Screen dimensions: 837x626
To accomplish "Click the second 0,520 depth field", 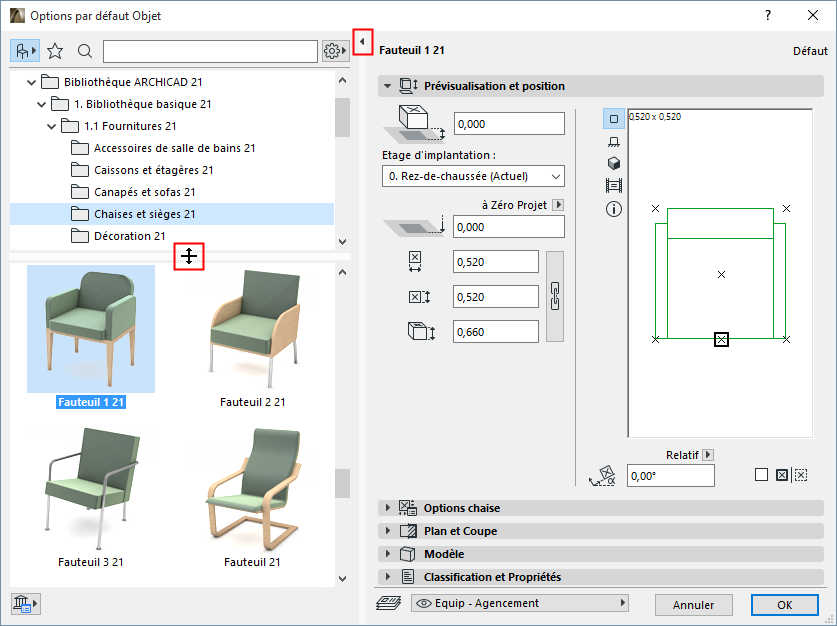I will click(x=496, y=297).
